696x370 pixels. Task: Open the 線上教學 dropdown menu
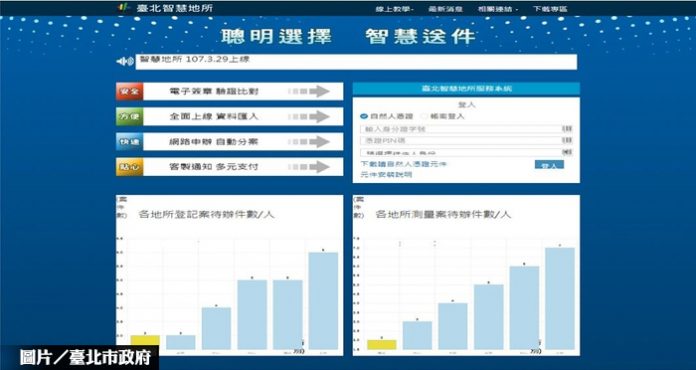click(x=395, y=9)
